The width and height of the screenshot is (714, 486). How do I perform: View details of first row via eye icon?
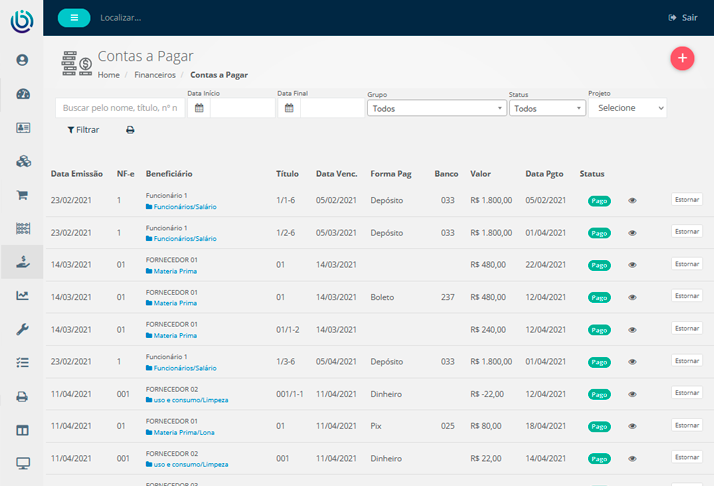tap(632, 200)
